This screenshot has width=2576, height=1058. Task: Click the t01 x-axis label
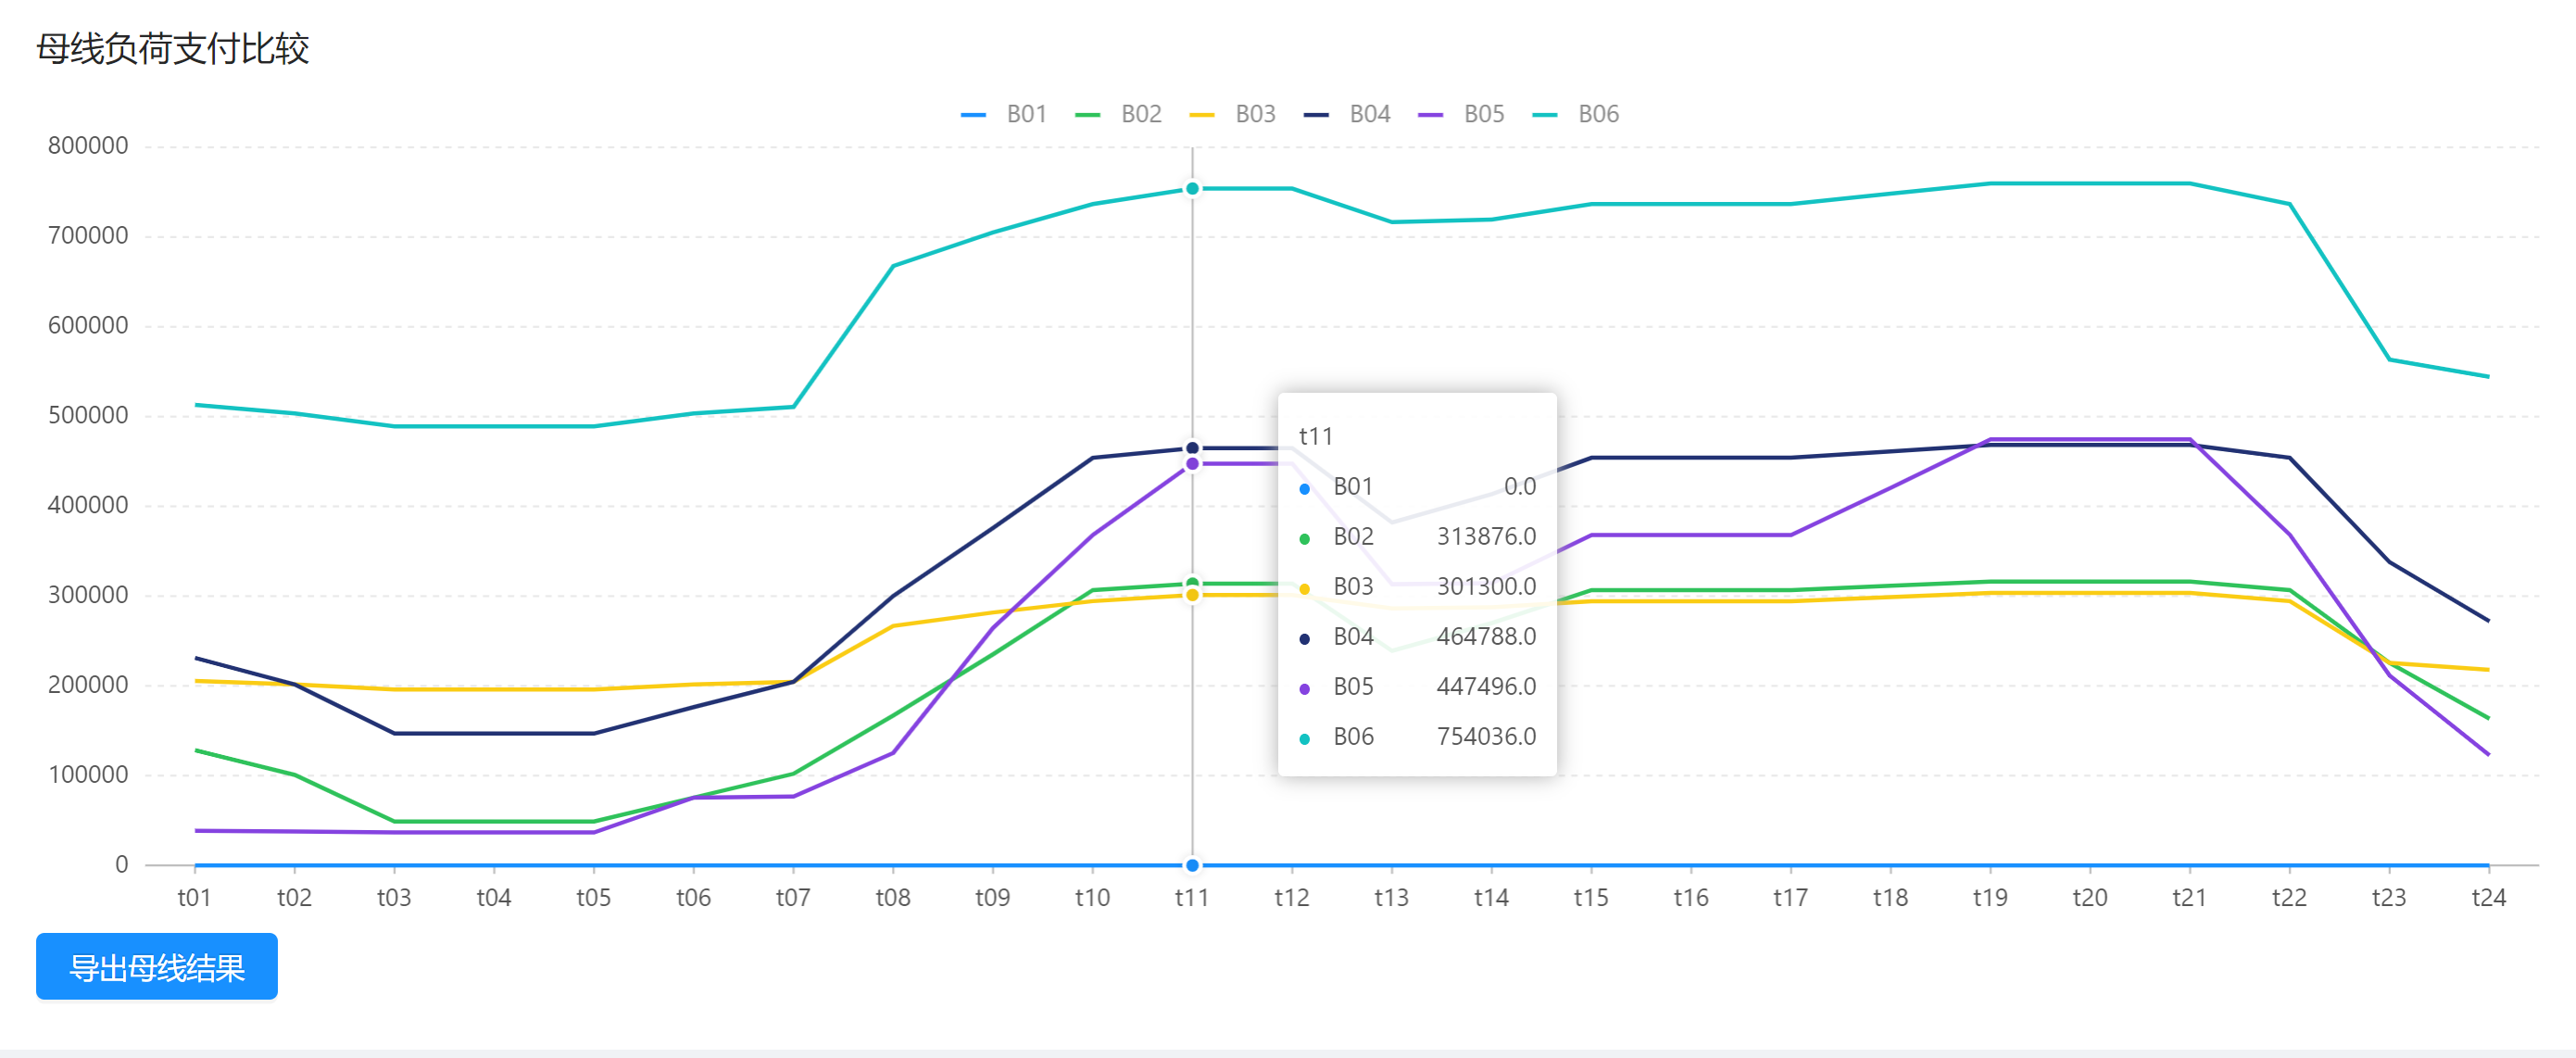(194, 898)
